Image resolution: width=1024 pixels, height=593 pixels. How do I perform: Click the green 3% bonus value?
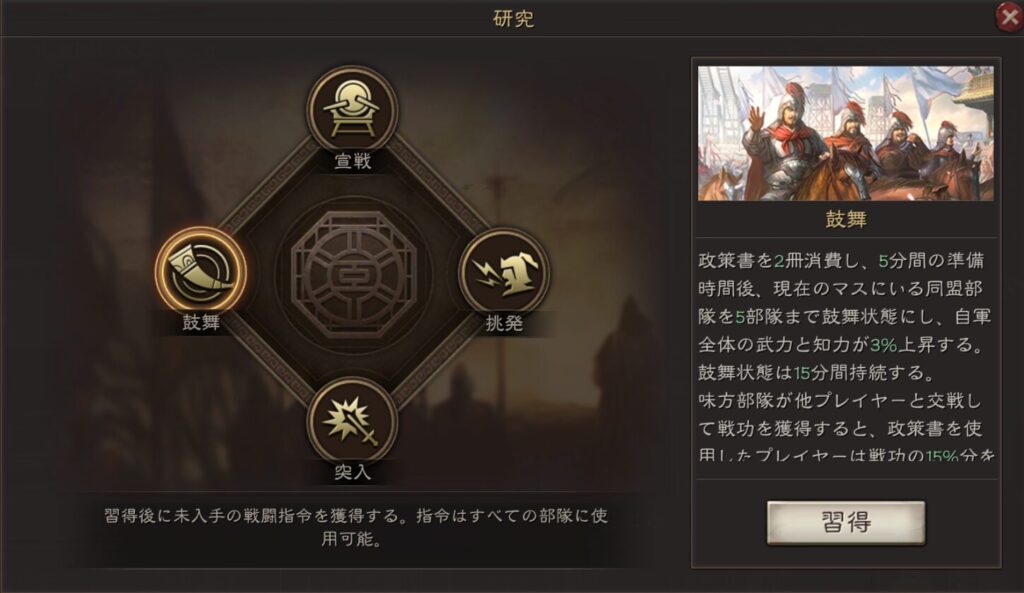click(884, 344)
